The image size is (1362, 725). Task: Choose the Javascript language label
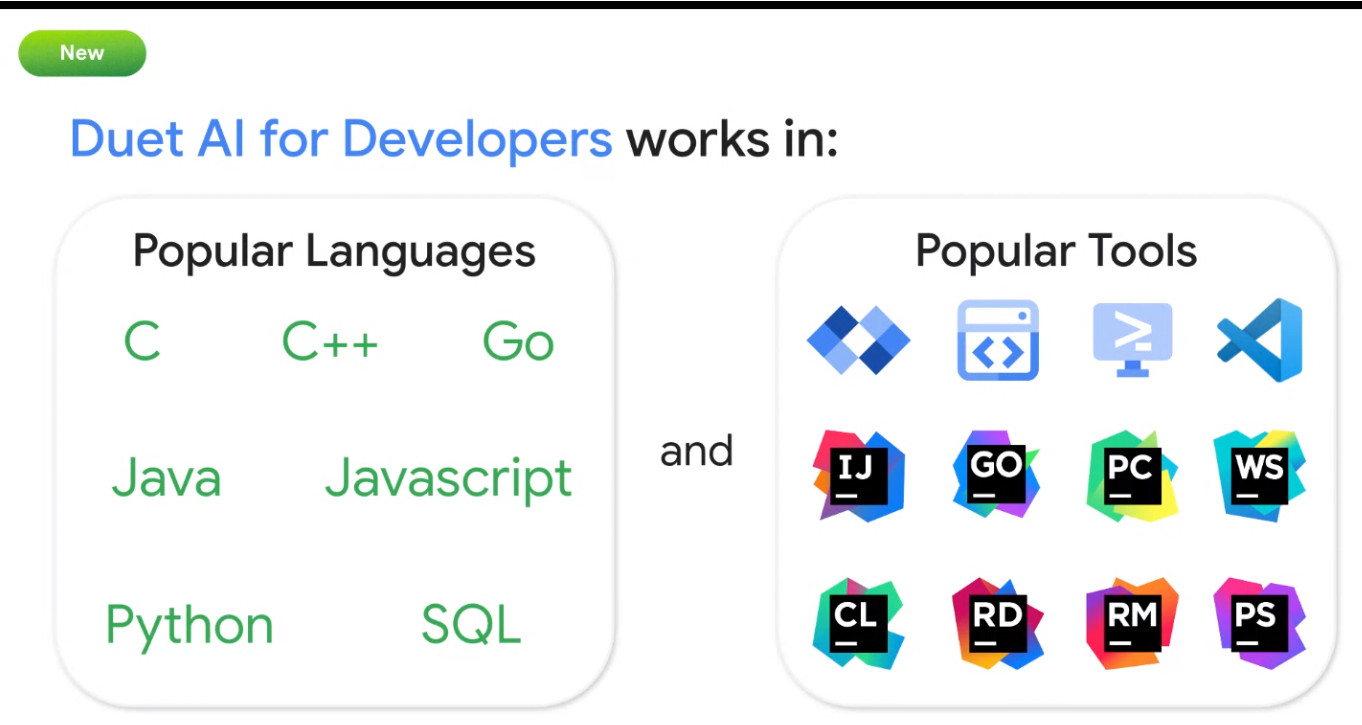tap(449, 480)
